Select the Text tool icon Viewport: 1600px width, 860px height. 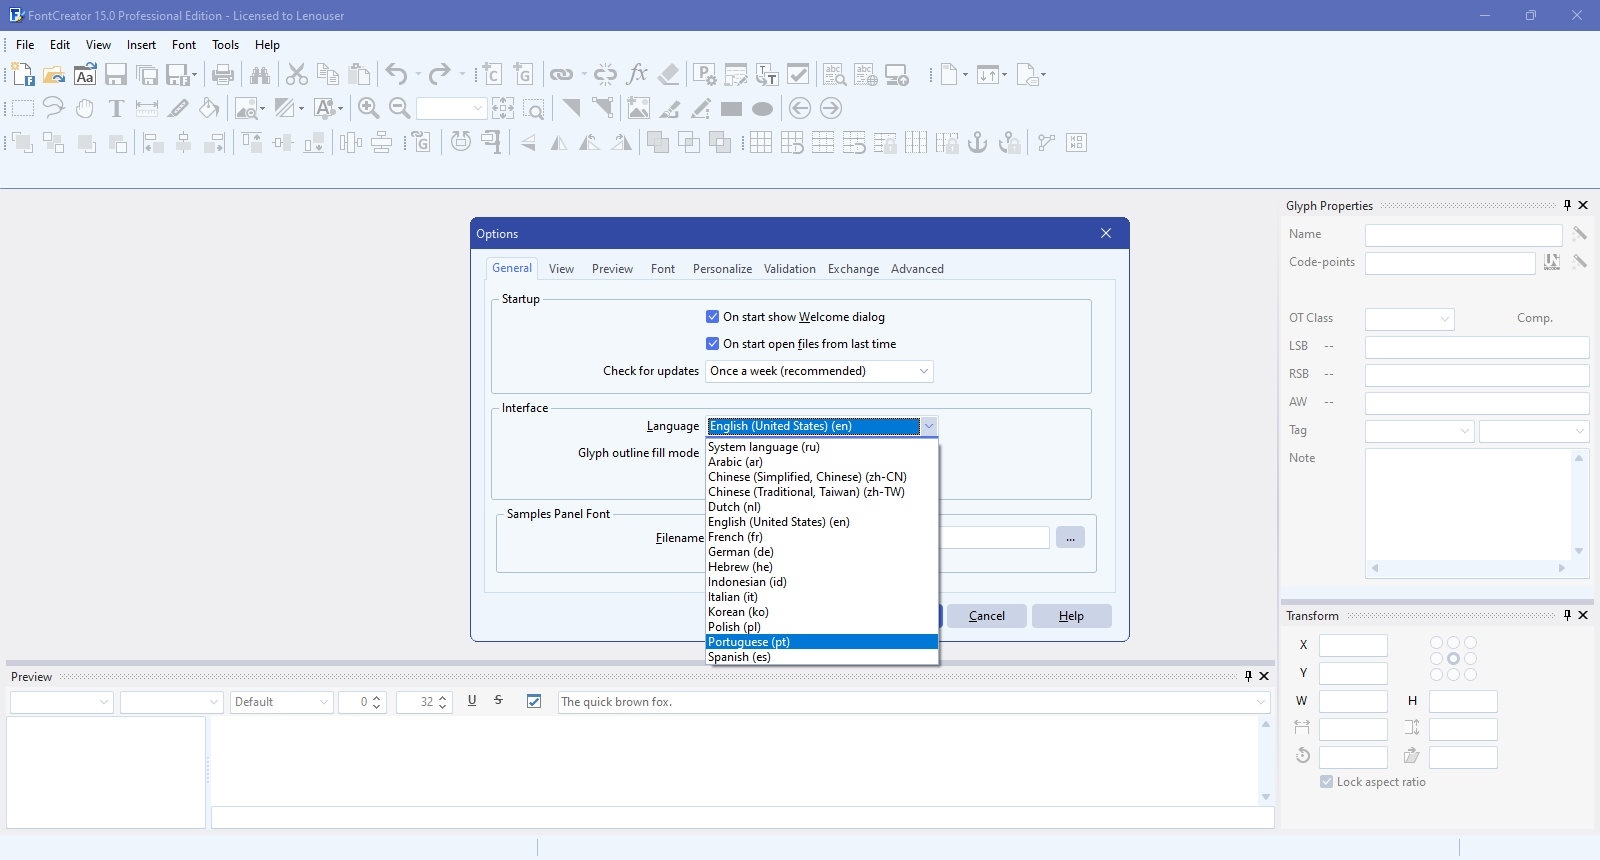click(116, 109)
